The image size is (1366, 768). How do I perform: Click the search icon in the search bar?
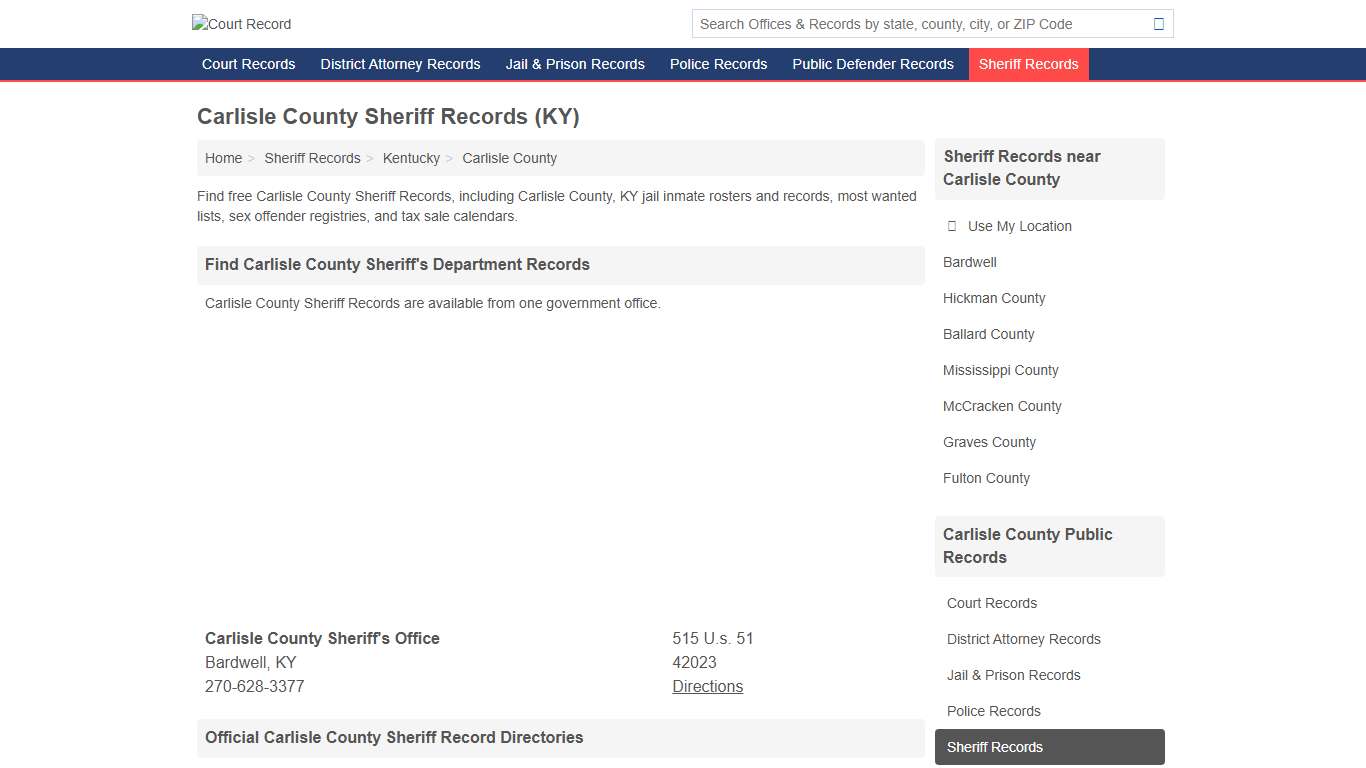point(1159,23)
